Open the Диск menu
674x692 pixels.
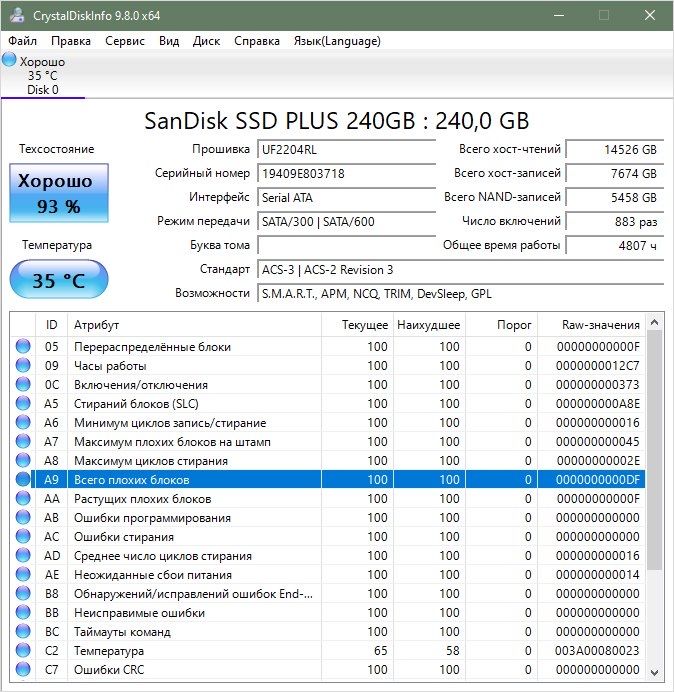tap(206, 41)
